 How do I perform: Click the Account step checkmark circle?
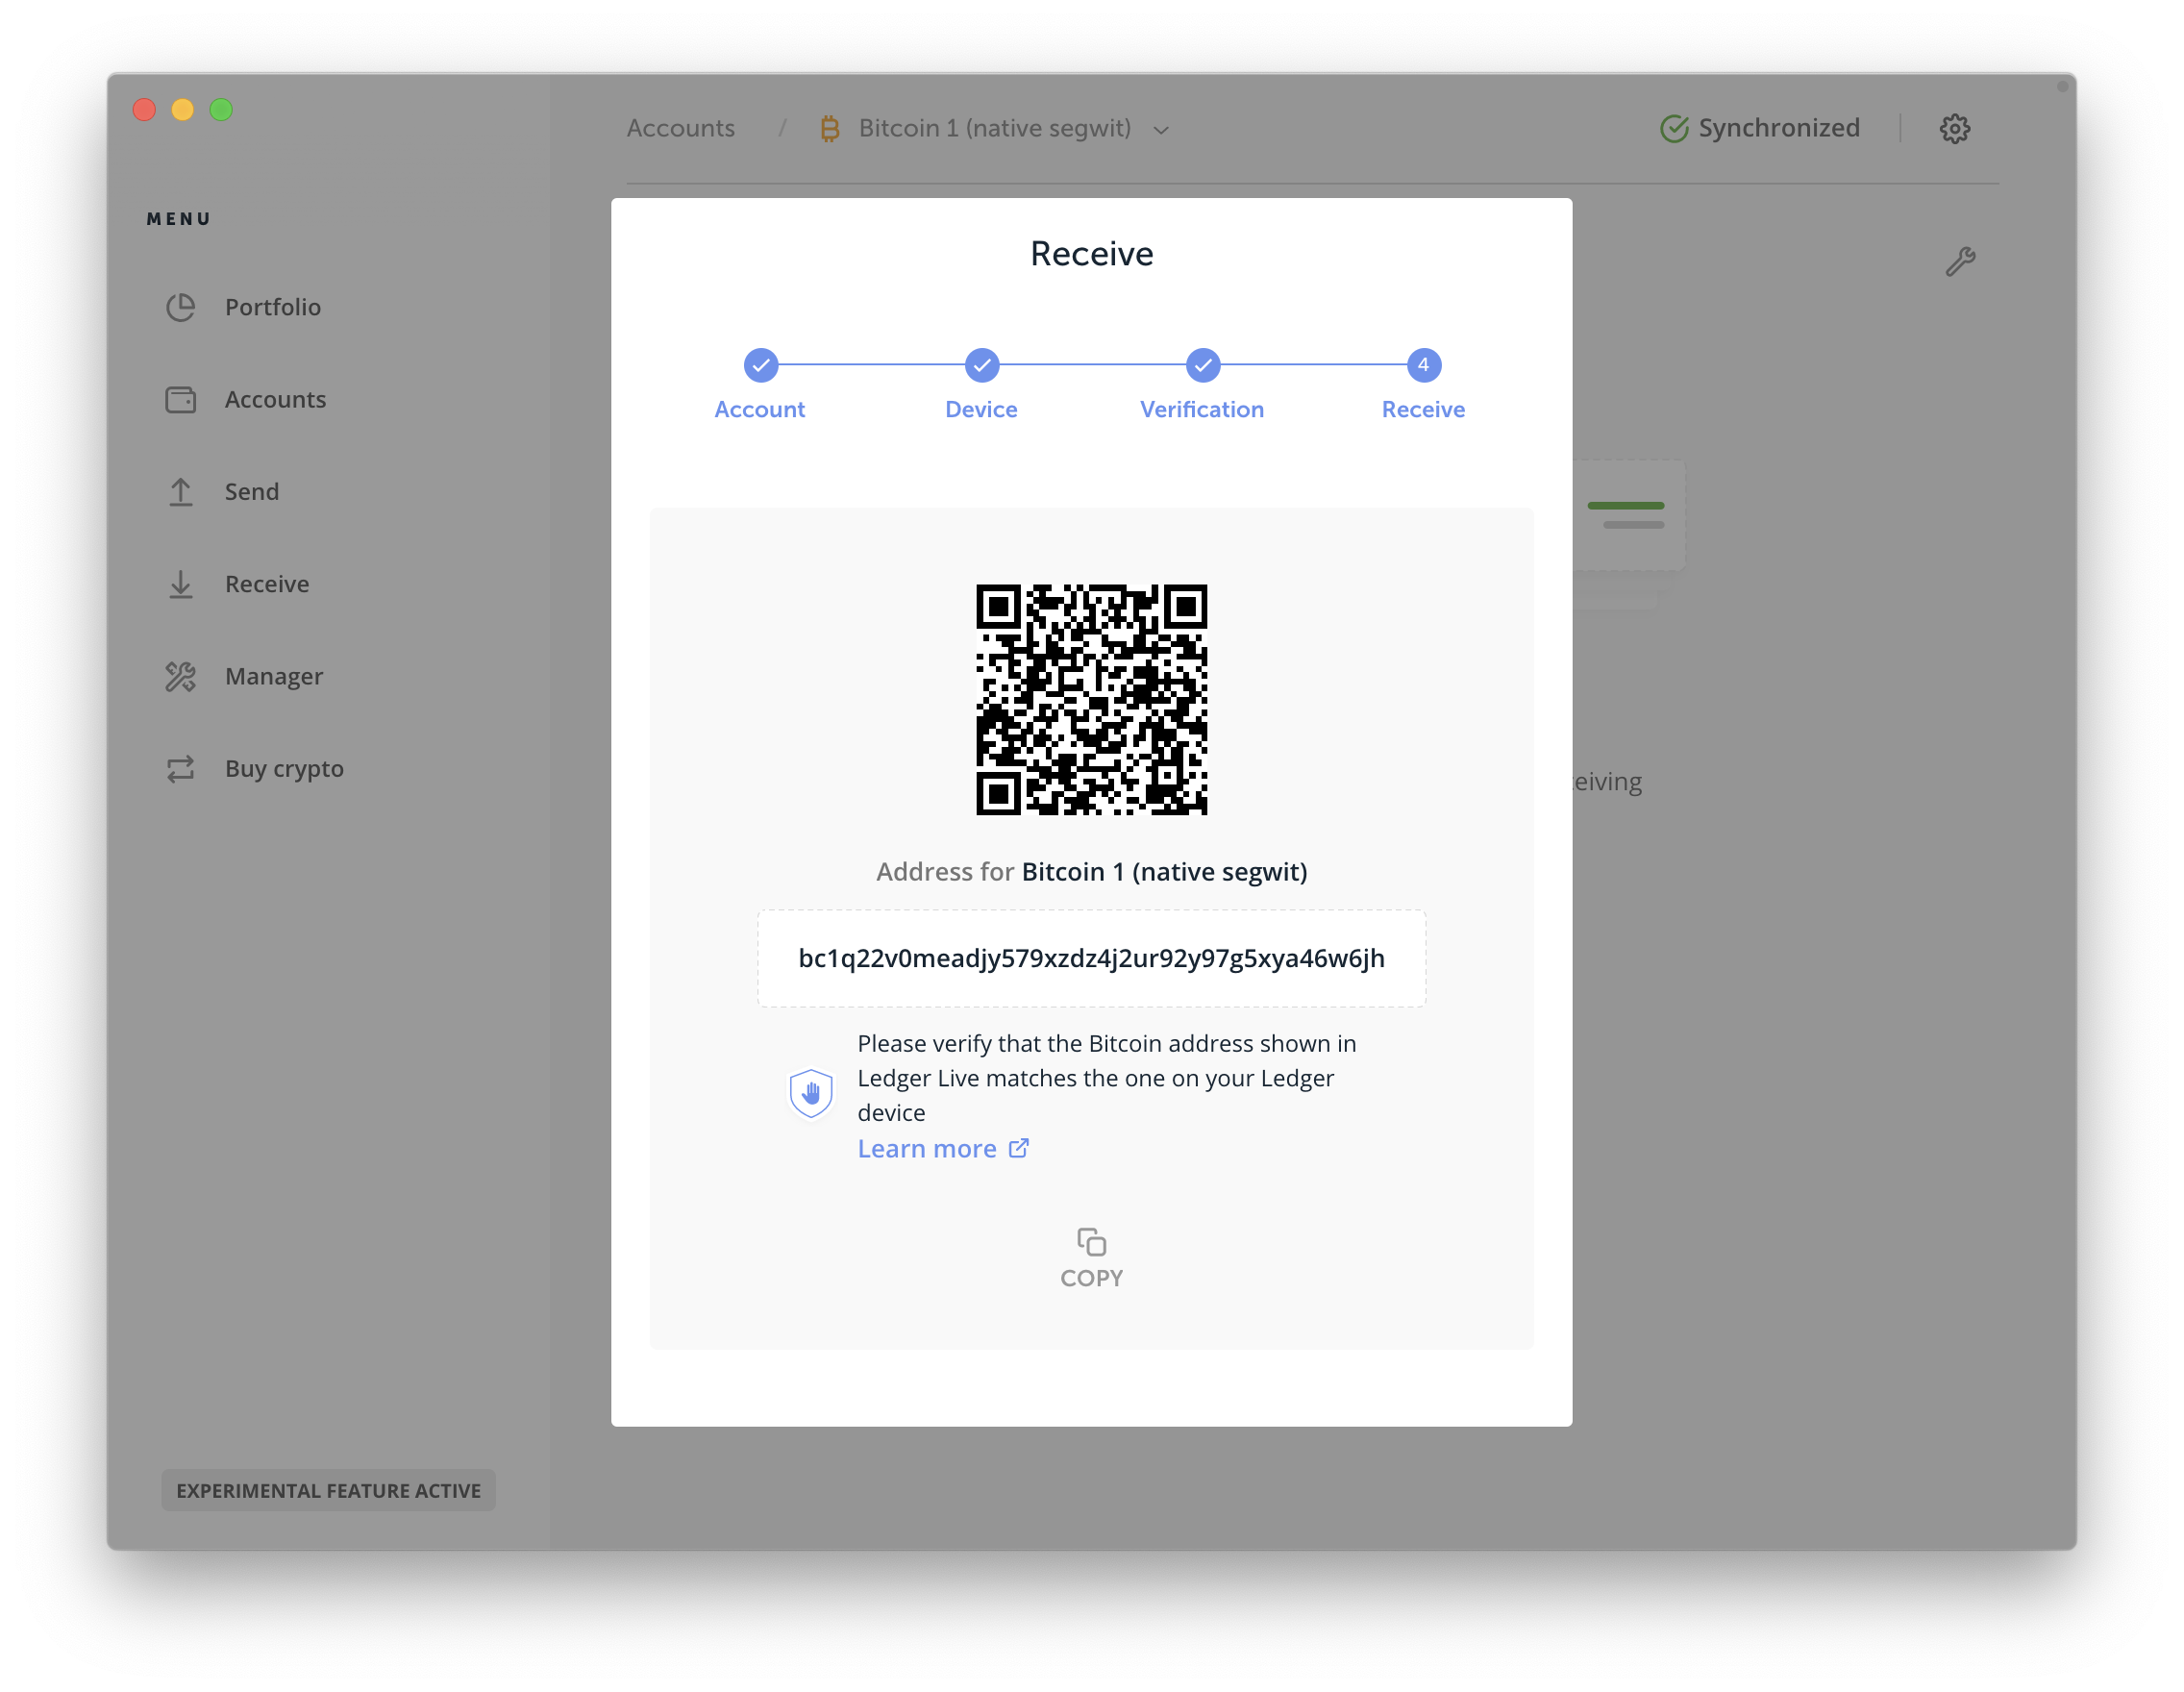point(760,365)
